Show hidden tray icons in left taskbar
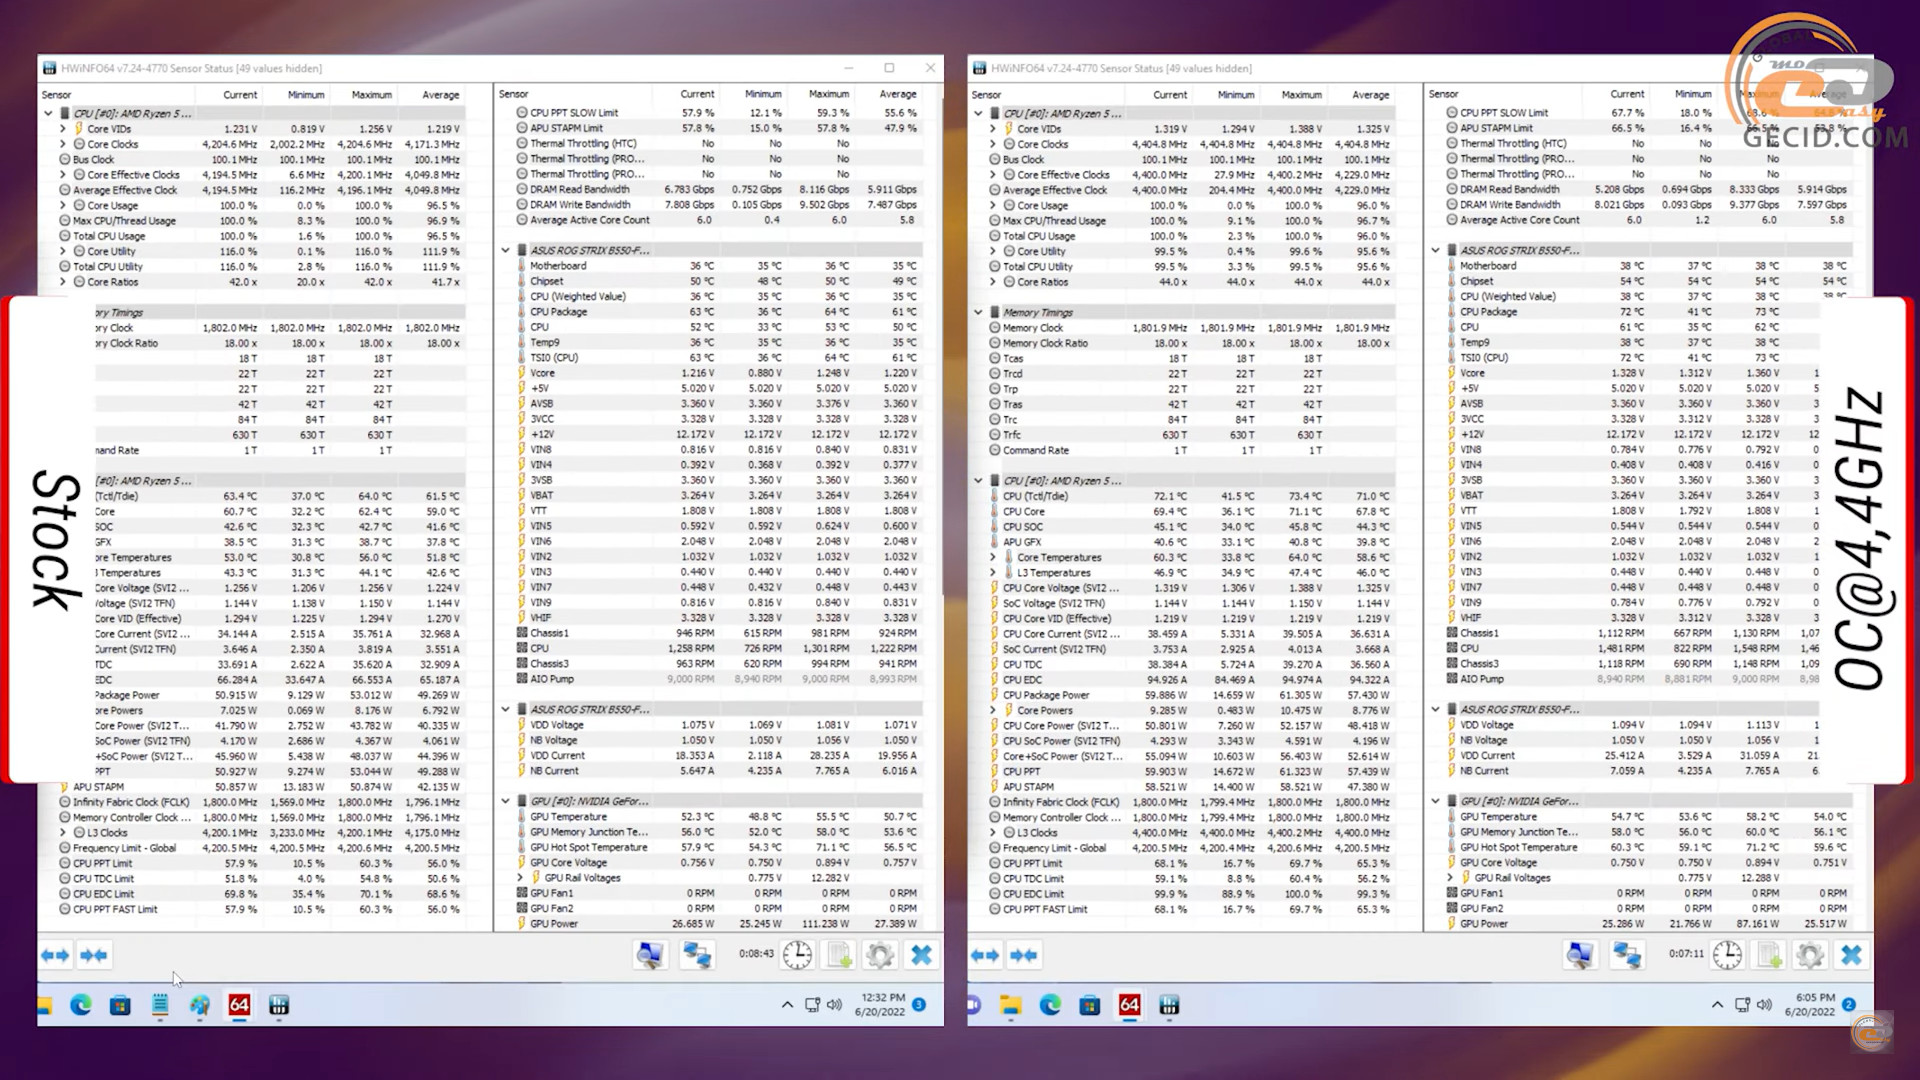Image resolution: width=1920 pixels, height=1080 pixels. tap(787, 1005)
